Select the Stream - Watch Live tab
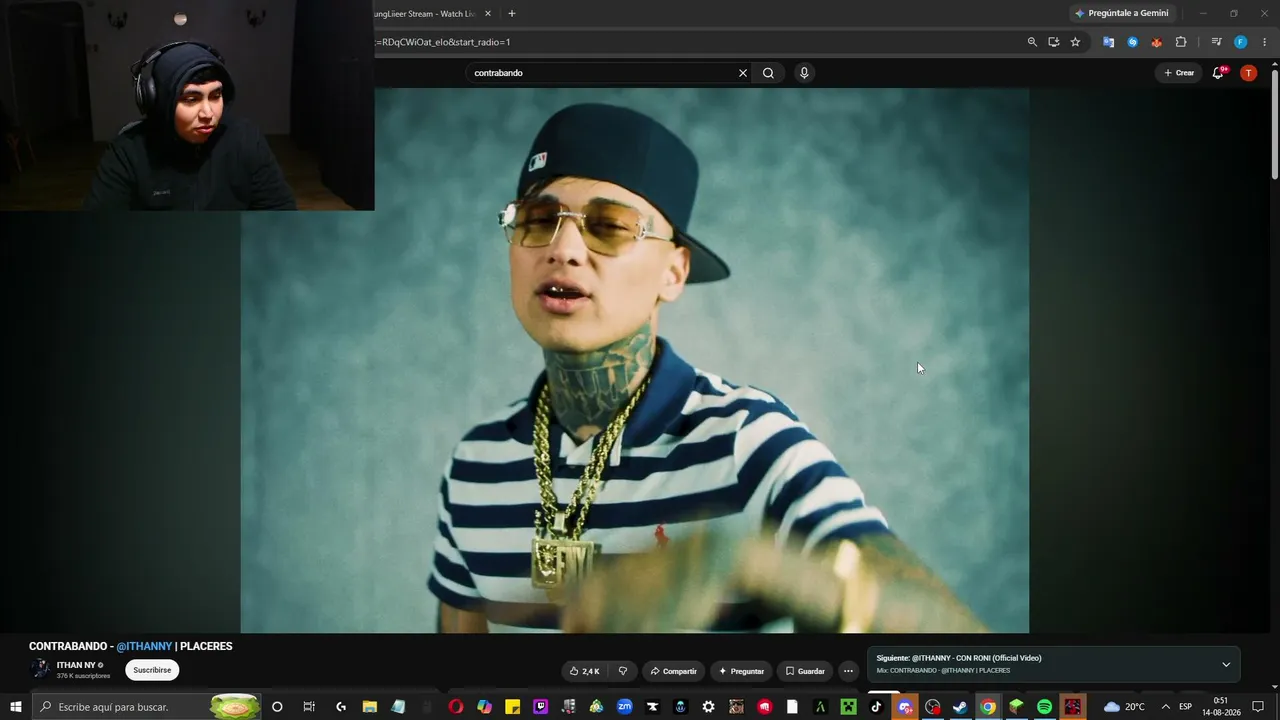The image size is (1280, 720). point(425,13)
